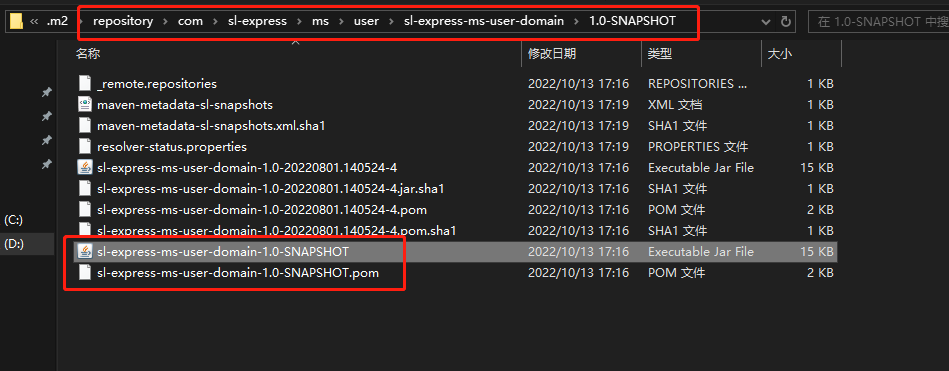Image resolution: width=949 pixels, height=371 pixels.
Task: Click the folder icon in address bar
Action: (16, 21)
